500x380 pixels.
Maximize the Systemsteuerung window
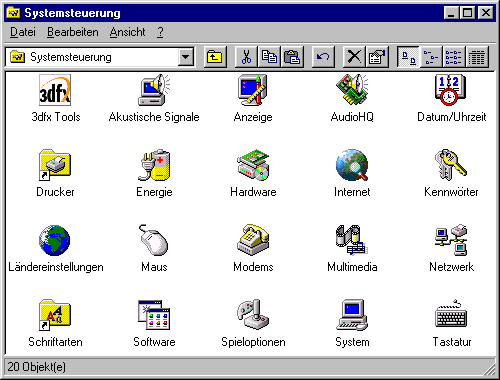[468, 13]
